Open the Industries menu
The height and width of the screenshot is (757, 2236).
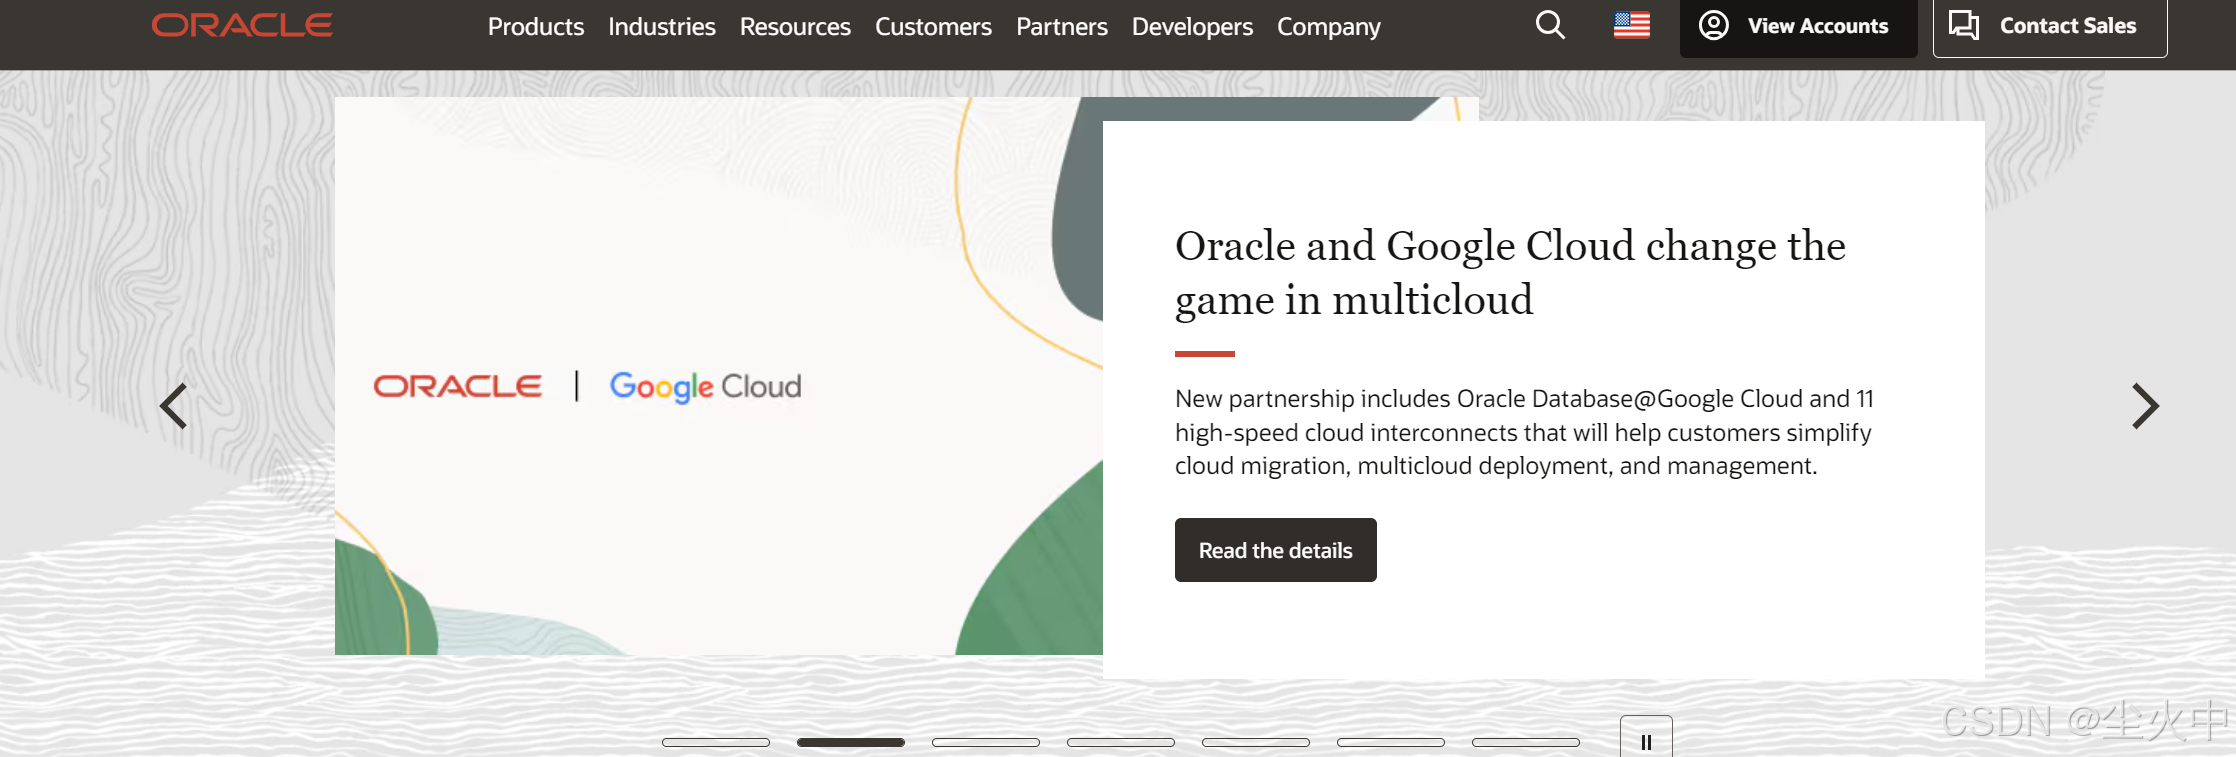(x=662, y=27)
